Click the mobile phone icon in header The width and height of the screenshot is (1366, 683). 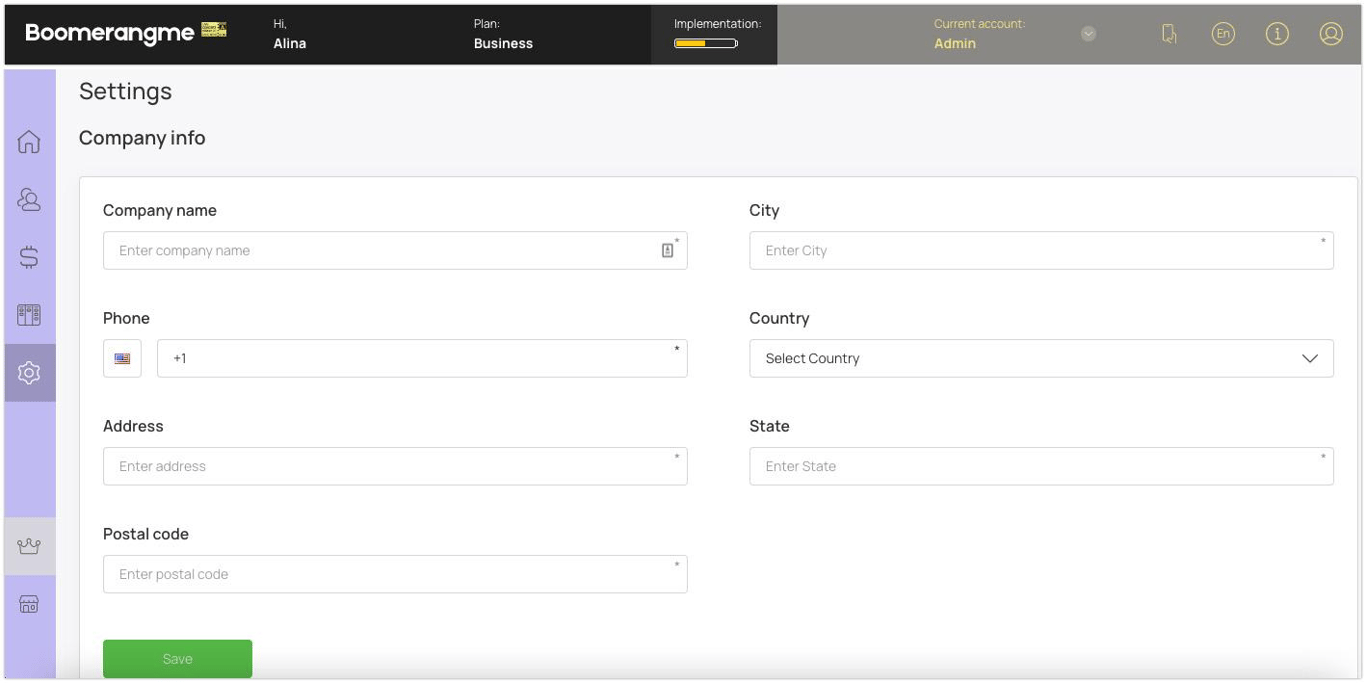click(x=1169, y=34)
